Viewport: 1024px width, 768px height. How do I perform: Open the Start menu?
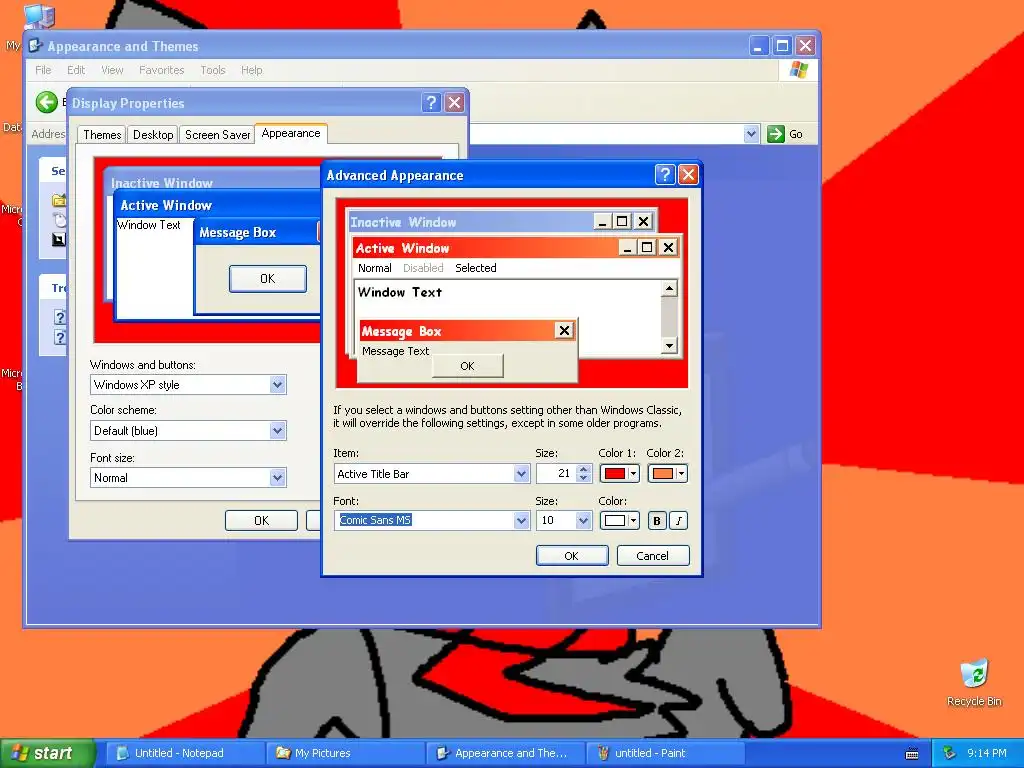pos(47,753)
